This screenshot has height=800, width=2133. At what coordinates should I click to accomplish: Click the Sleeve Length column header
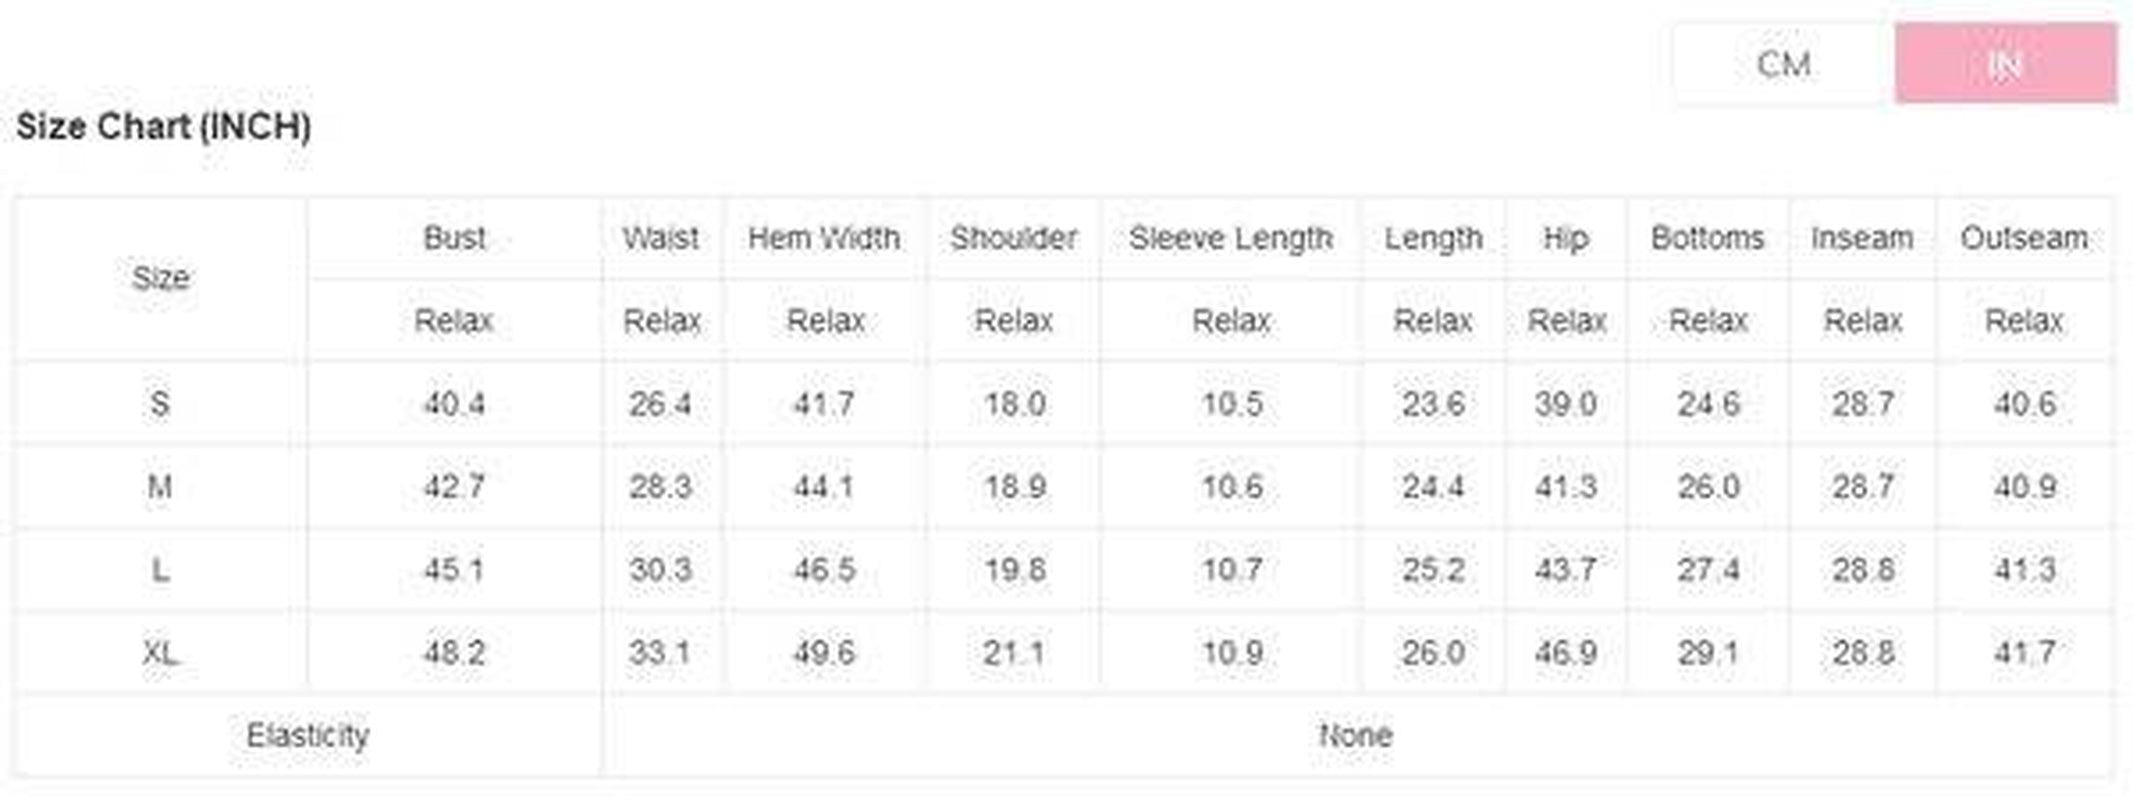point(1231,238)
